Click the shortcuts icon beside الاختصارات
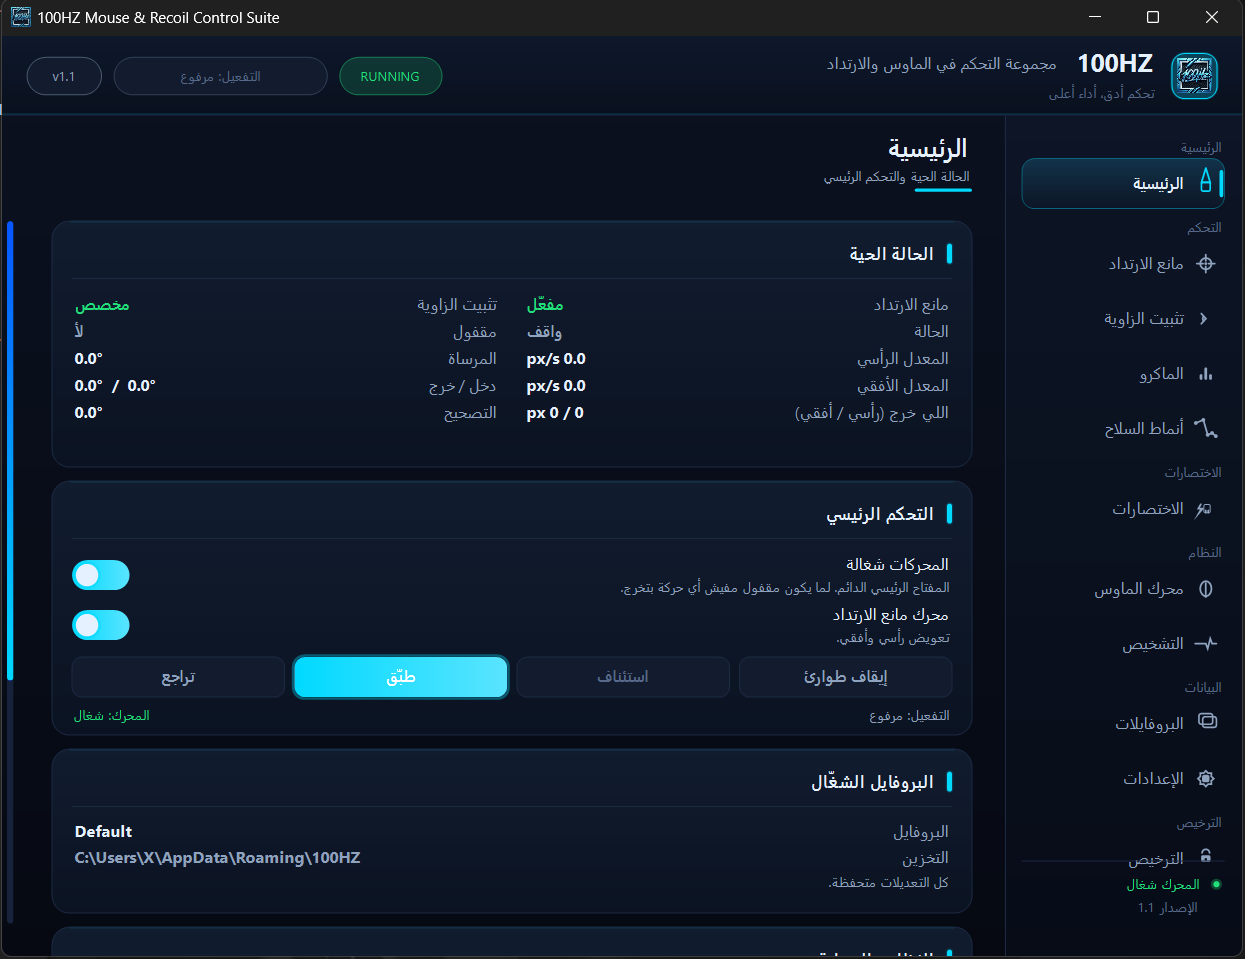Viewport: 1247px width, 959px height. point(1204,509)
